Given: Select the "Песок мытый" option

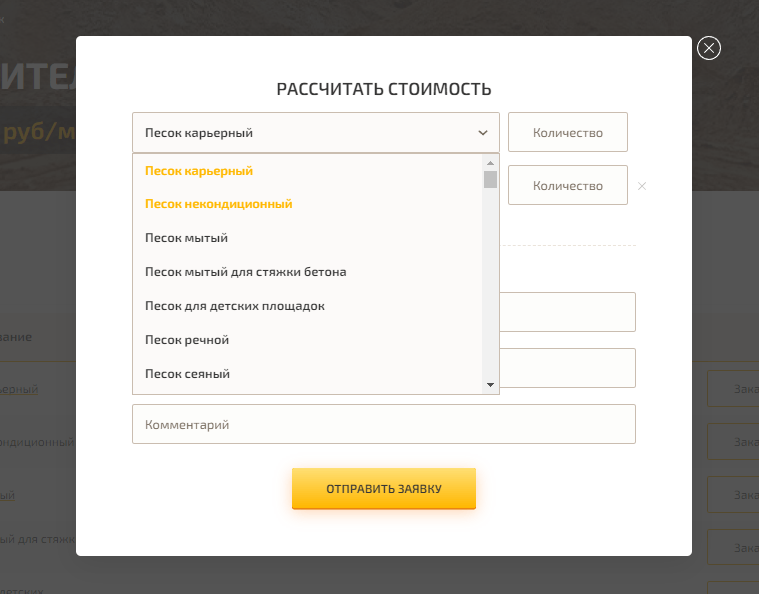Looking at the screenshot, I should (x=186, y=238).
